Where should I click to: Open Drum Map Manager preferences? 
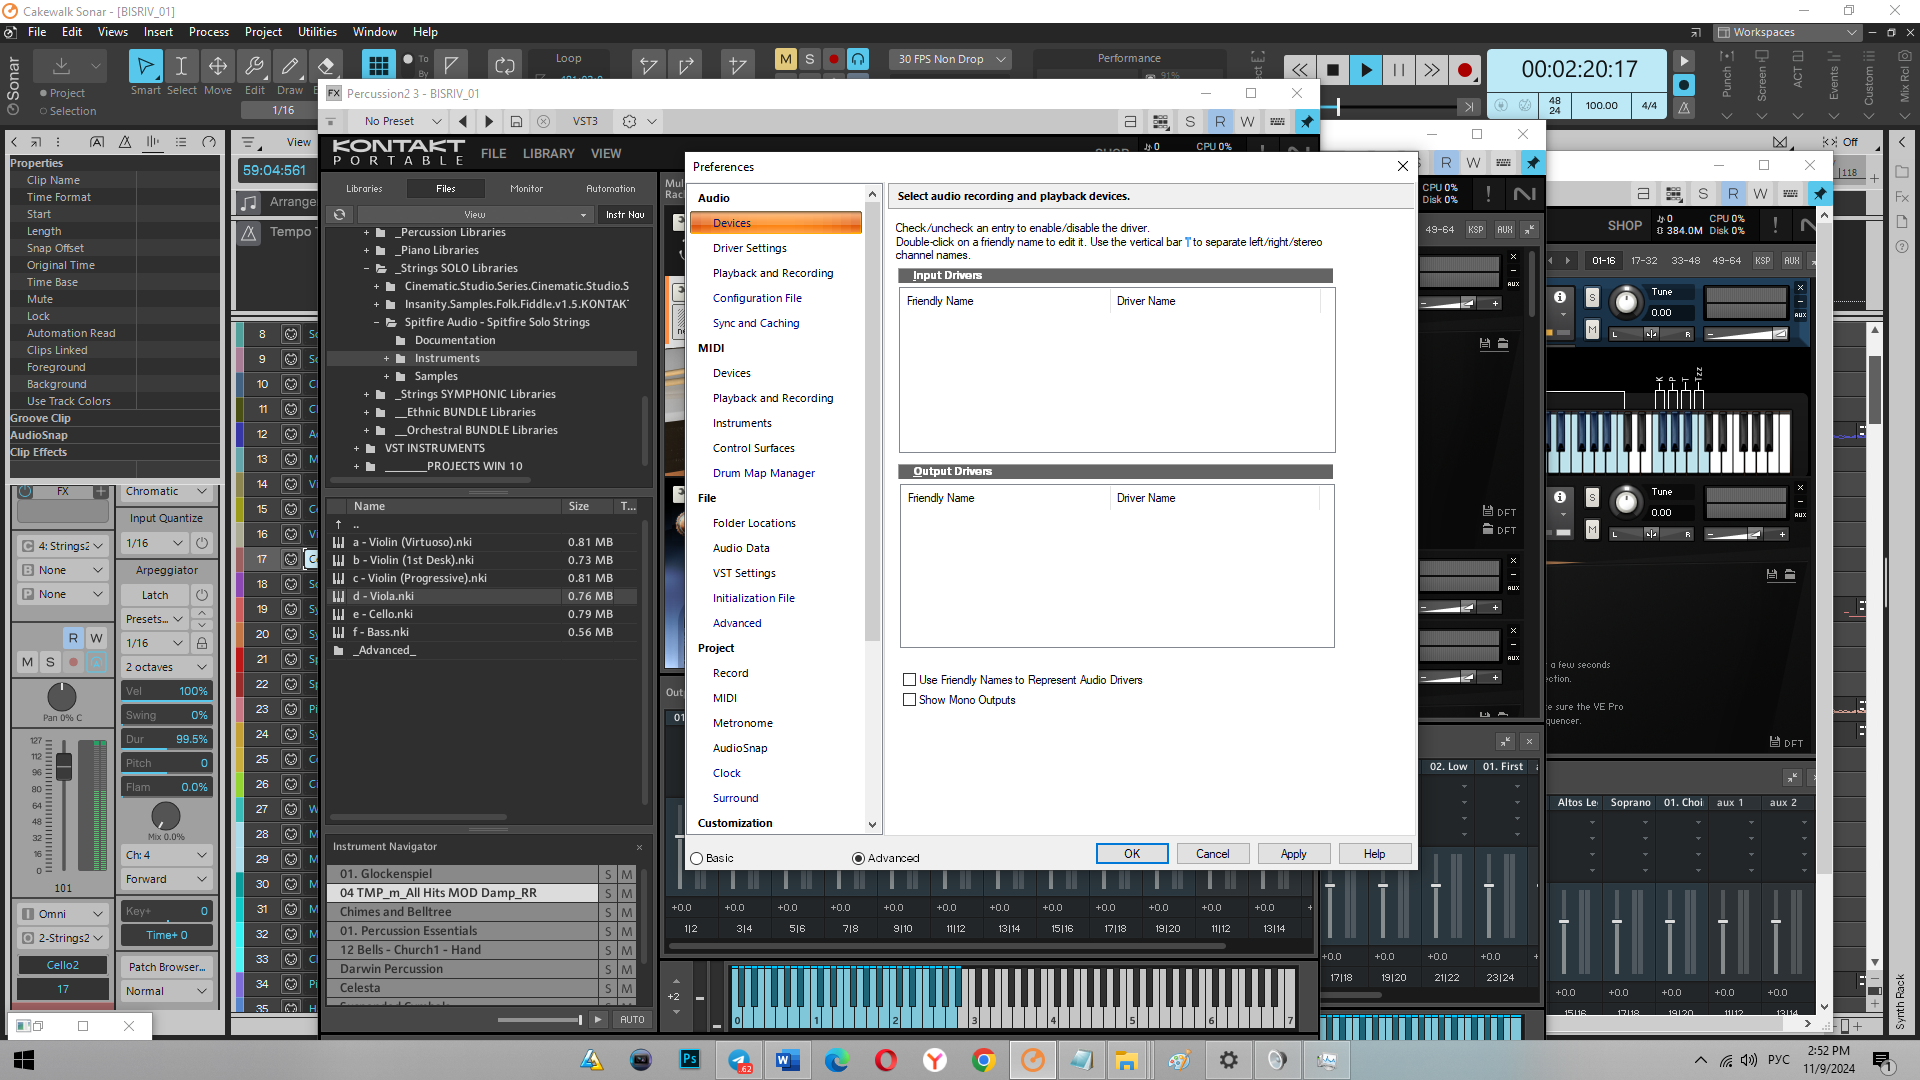(763, 473)
